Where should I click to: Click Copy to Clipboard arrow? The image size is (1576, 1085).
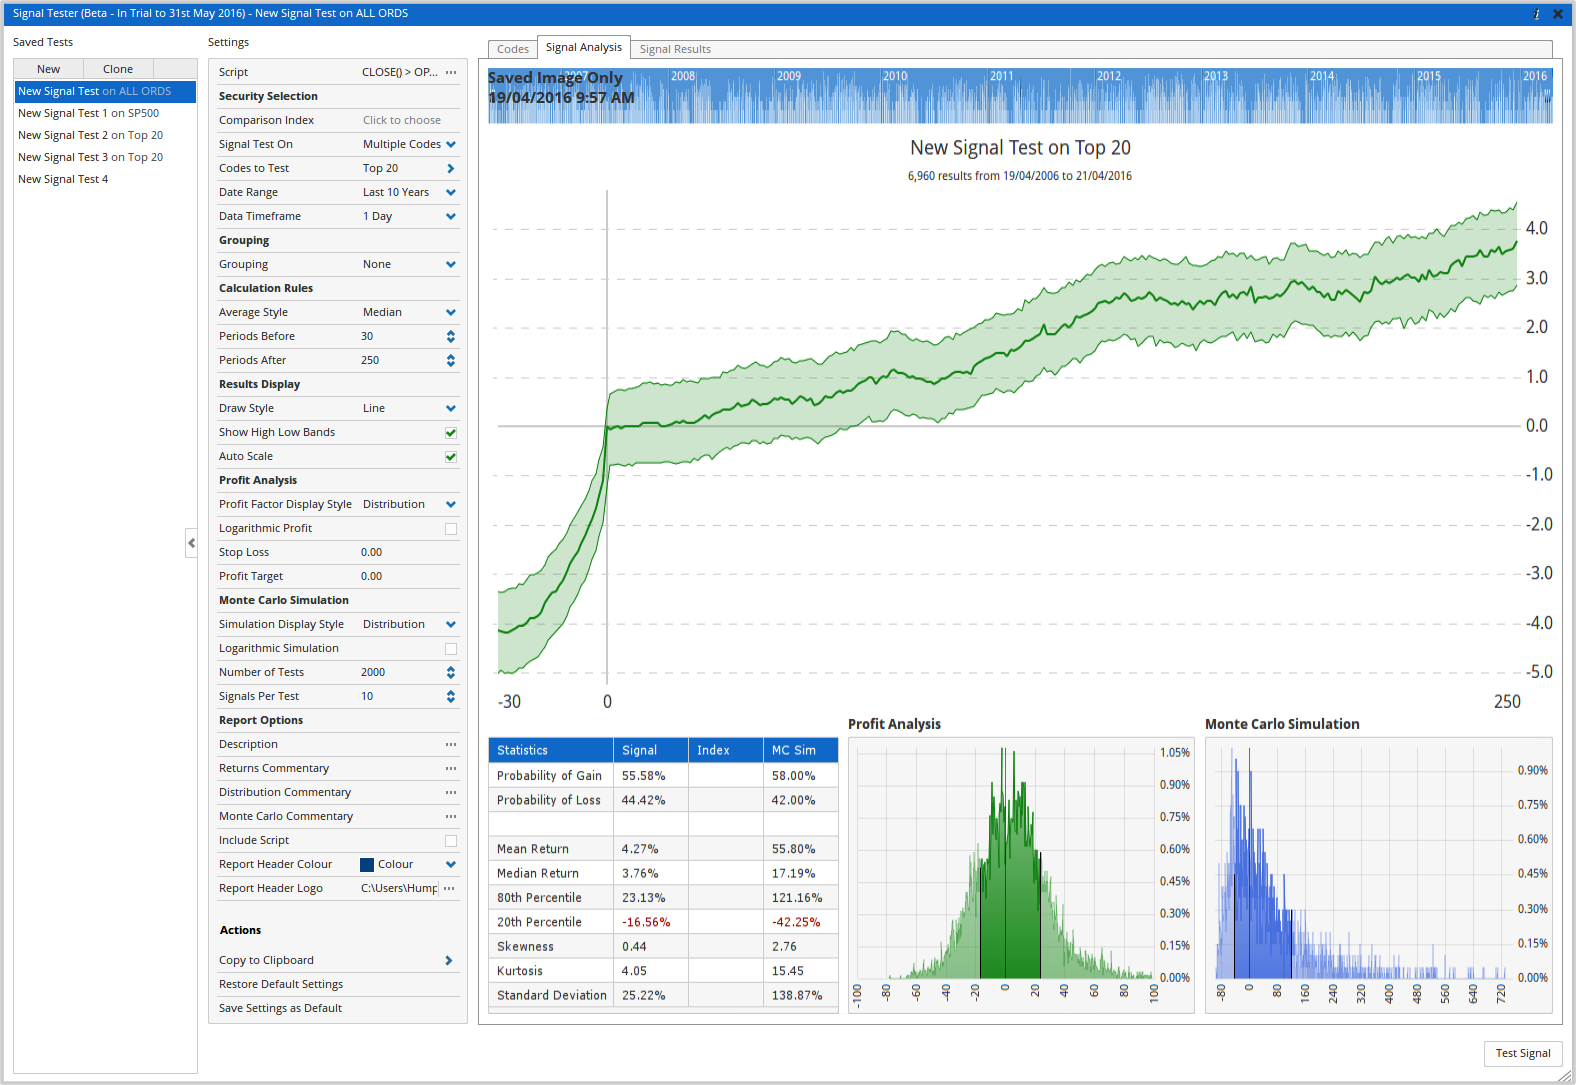pyautogui.click(x=448, y=960)
